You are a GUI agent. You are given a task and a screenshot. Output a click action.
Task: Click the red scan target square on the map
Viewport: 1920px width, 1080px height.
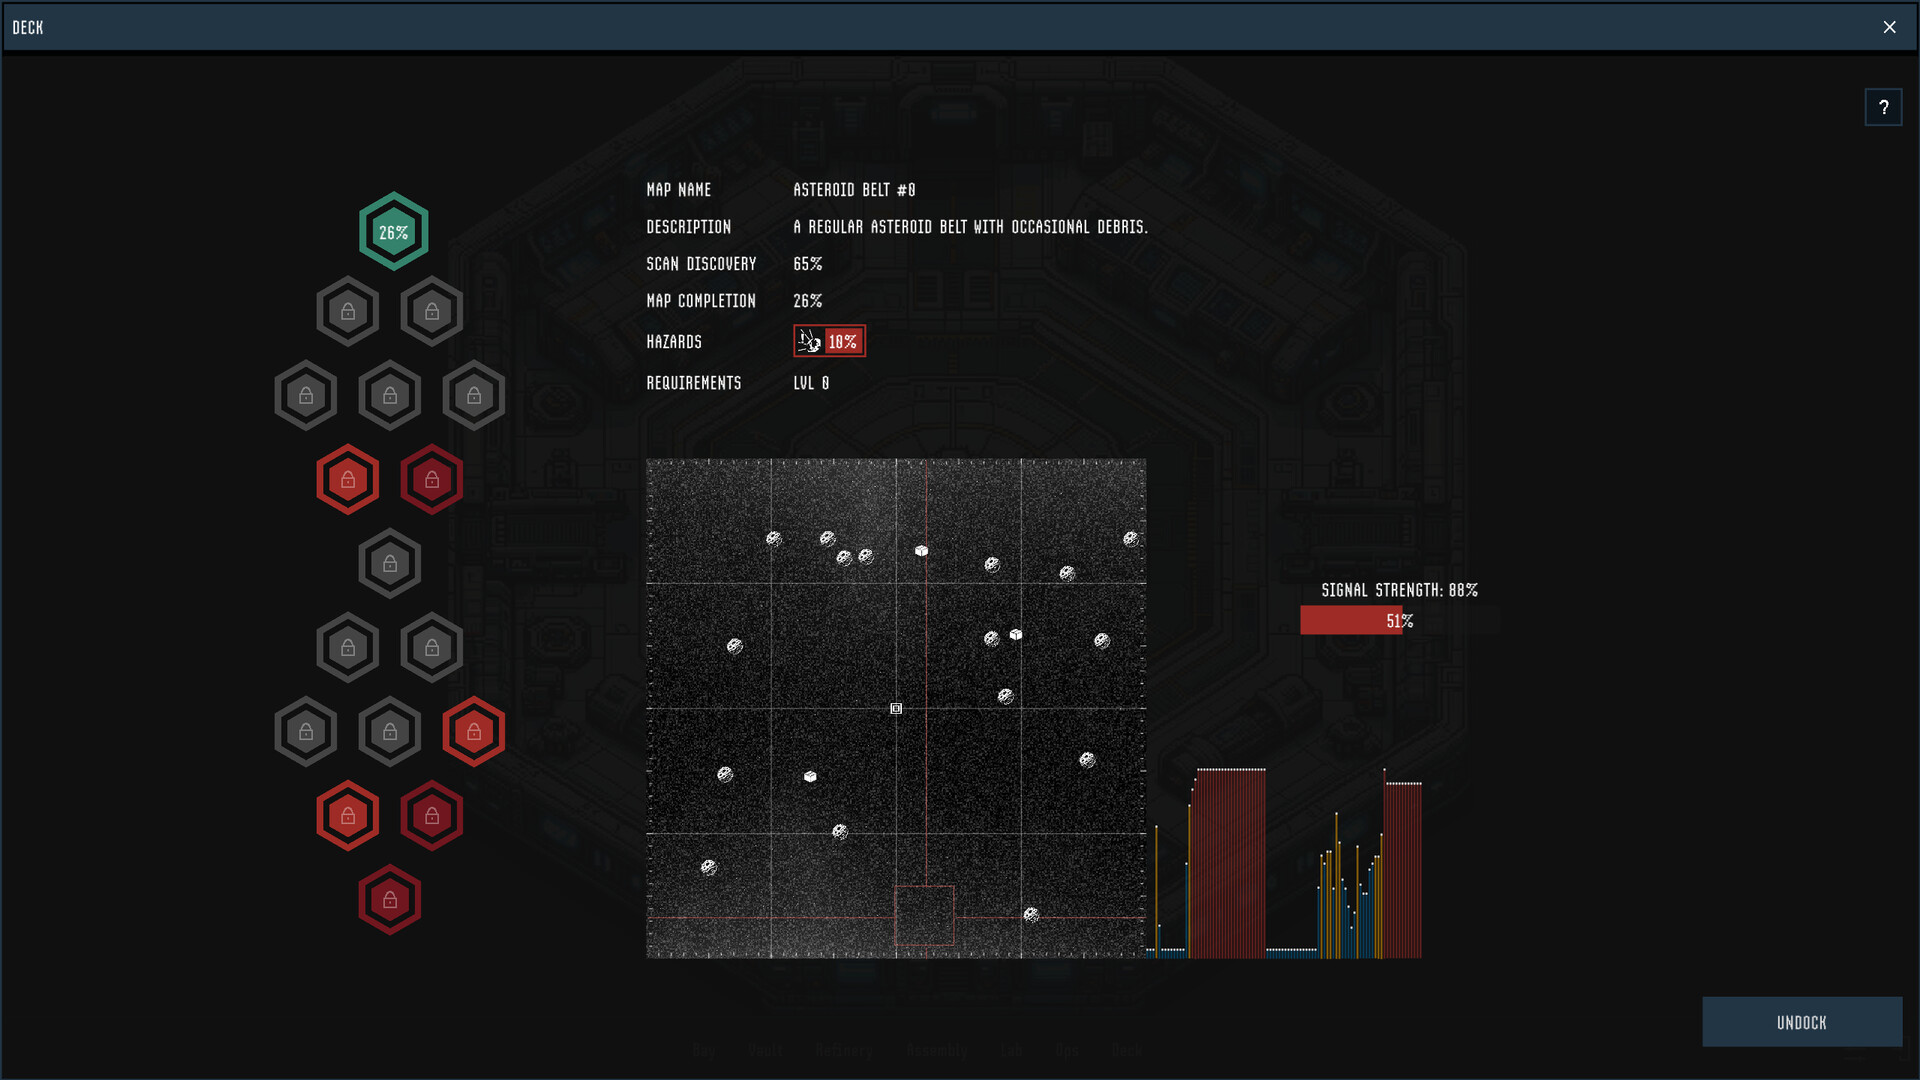(x=924, y=915)
